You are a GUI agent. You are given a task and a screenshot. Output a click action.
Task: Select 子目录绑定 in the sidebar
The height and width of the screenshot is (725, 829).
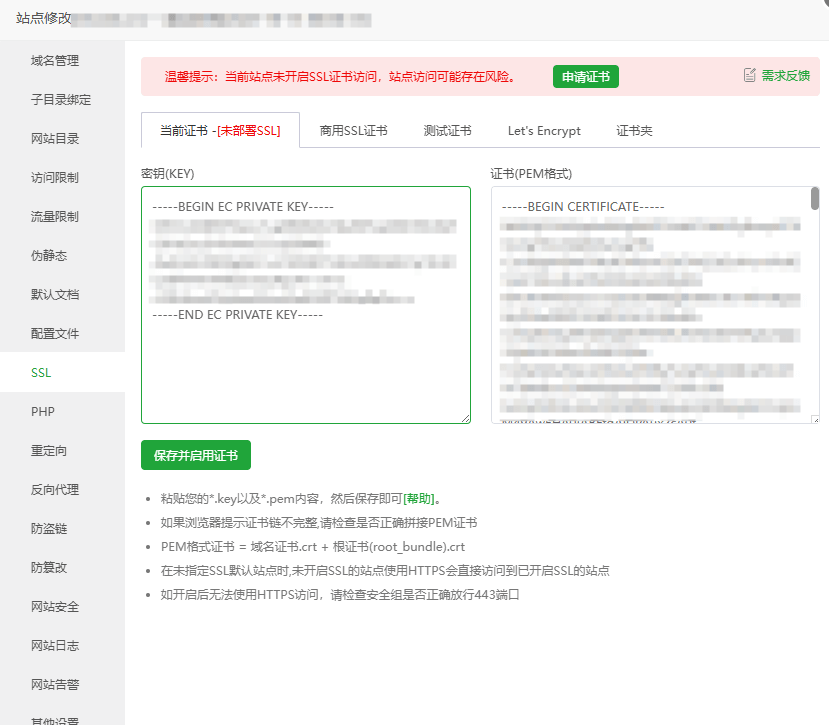pos(61,100)
